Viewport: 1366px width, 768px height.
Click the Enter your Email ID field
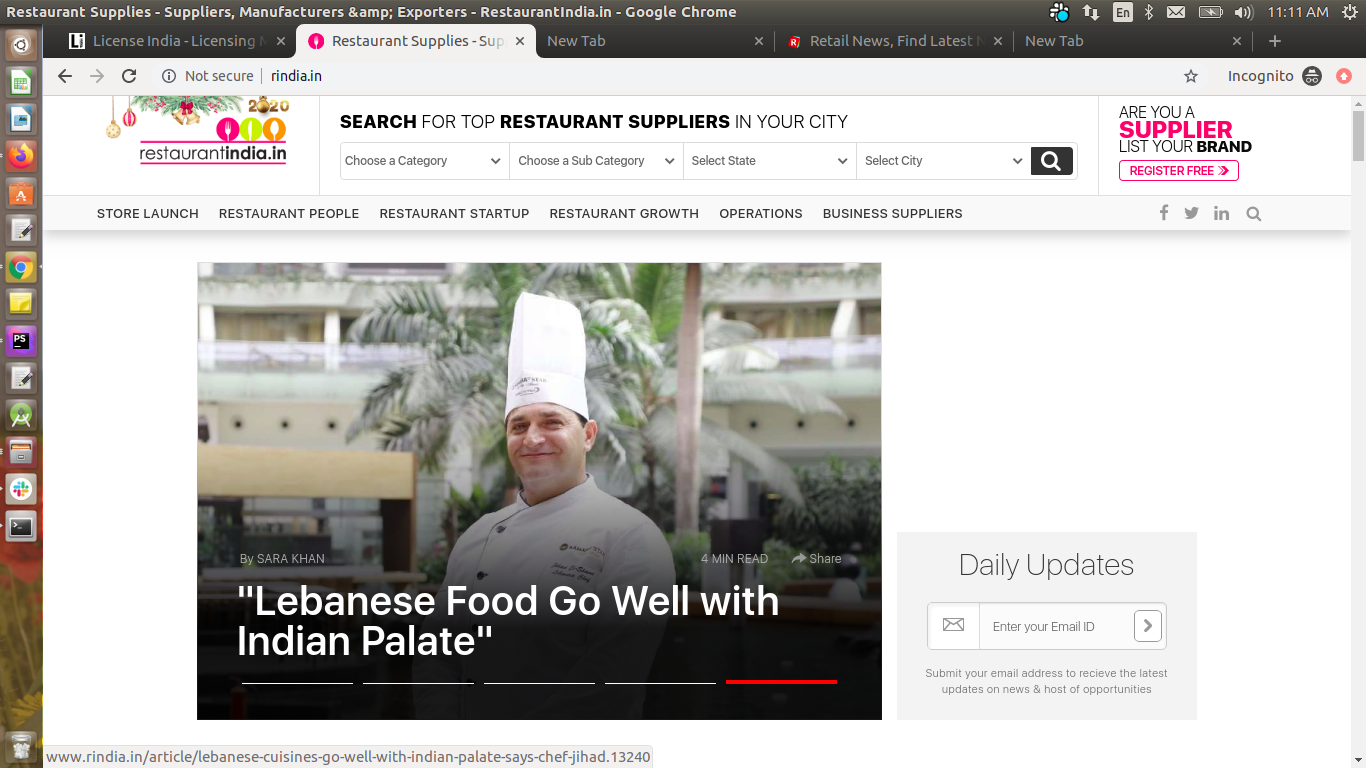[x=1055, y=626]
